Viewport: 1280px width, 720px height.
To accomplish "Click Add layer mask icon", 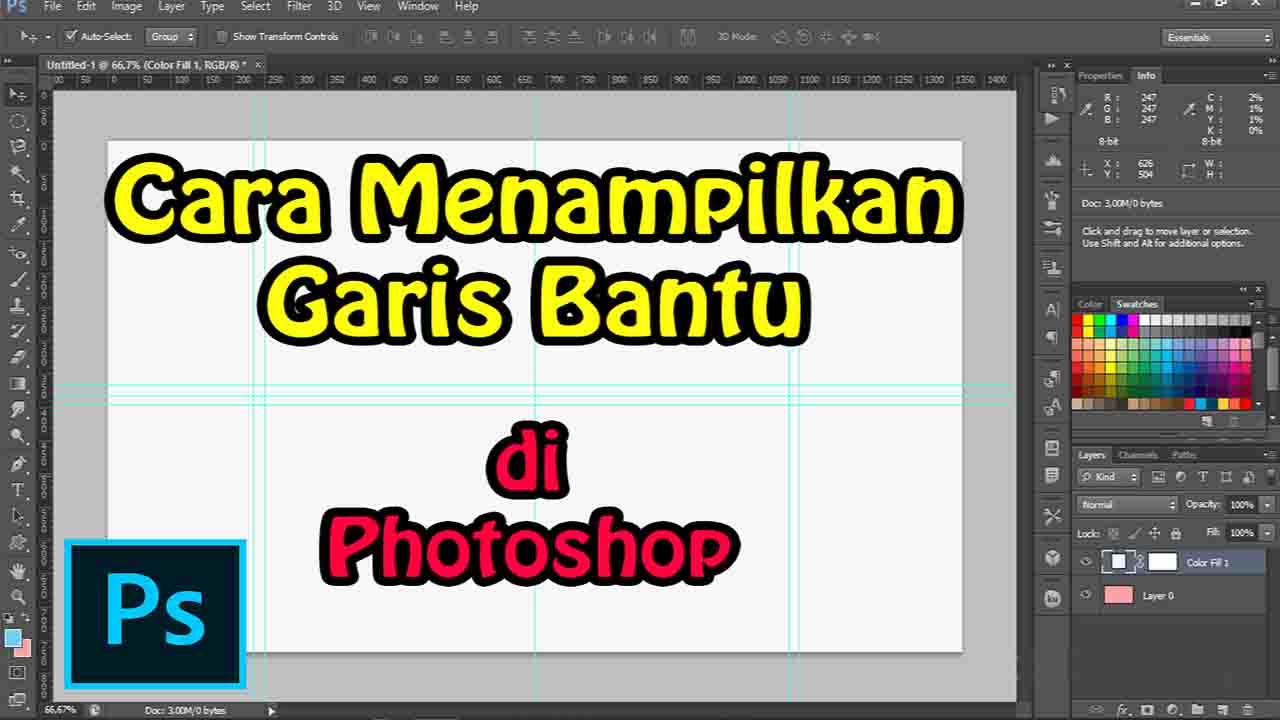I will [x=1147, y=710].
